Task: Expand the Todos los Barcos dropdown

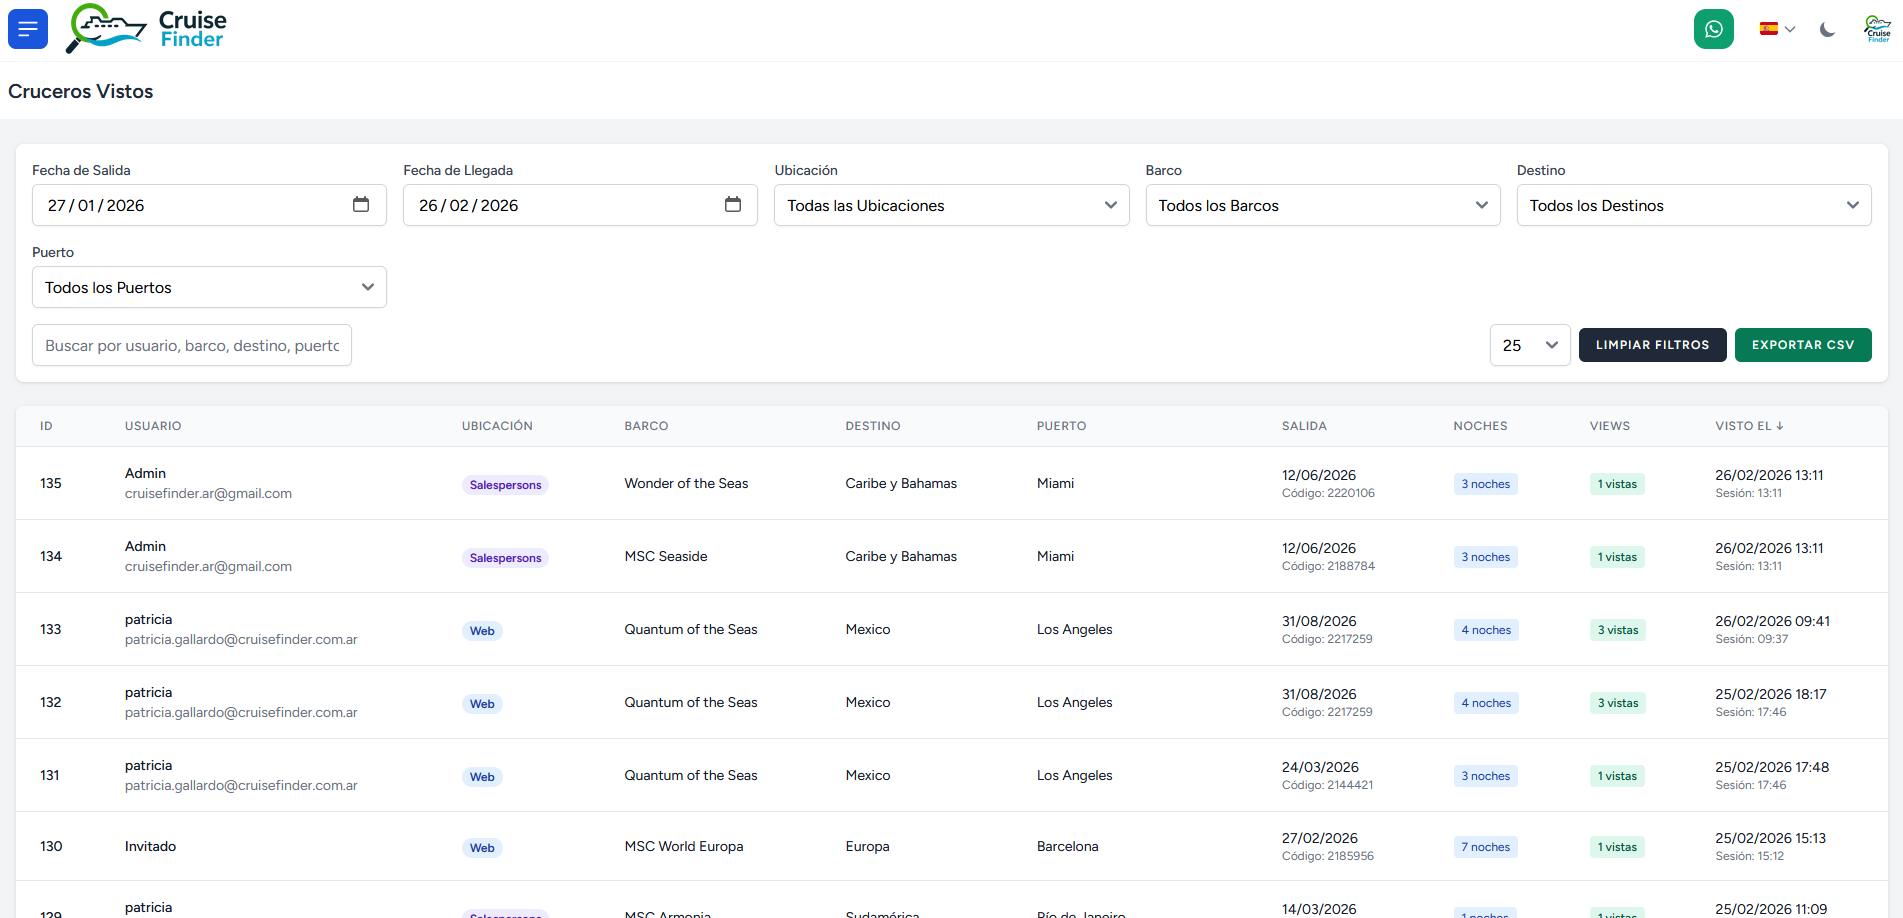Action: point(1322,205)
